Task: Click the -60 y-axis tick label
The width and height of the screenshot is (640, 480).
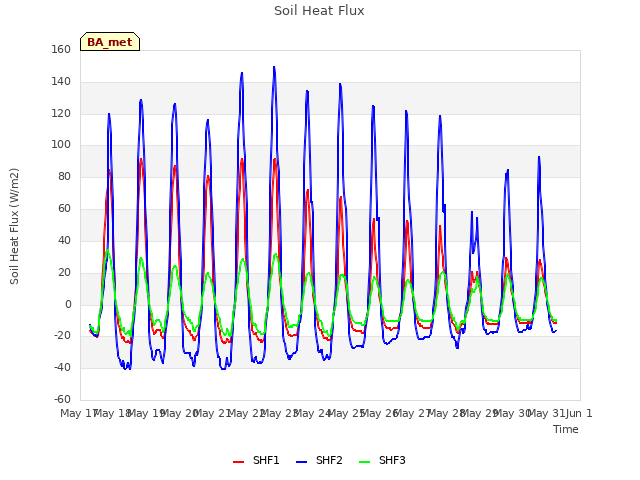Action: [62, 399]
